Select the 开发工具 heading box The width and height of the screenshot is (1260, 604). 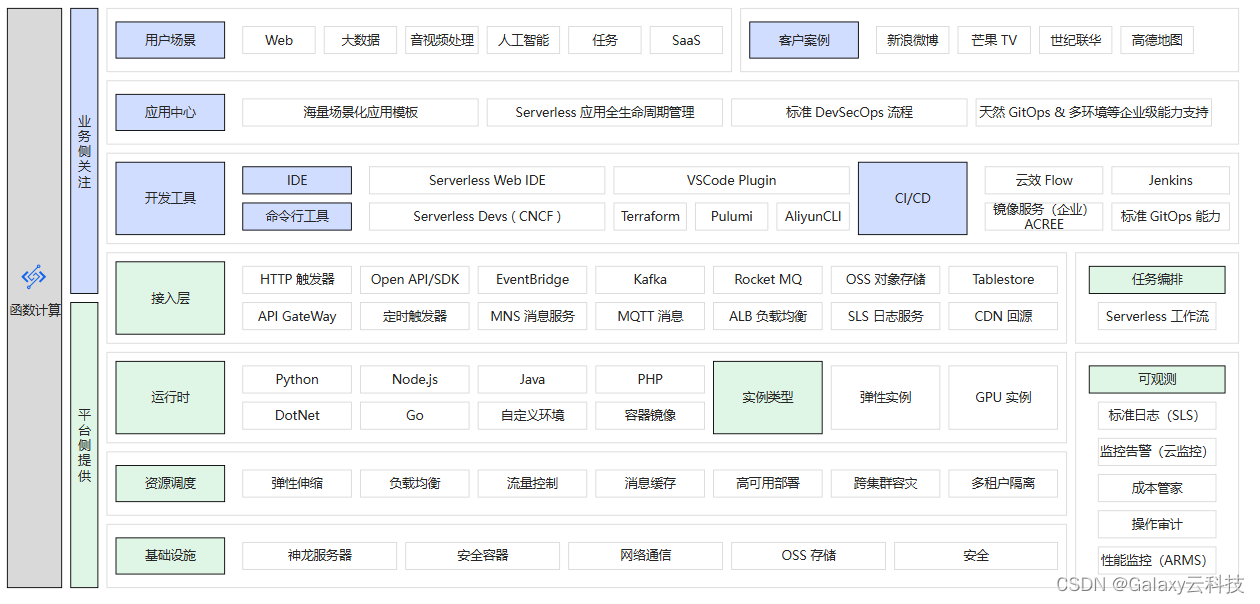pos(170,198)
